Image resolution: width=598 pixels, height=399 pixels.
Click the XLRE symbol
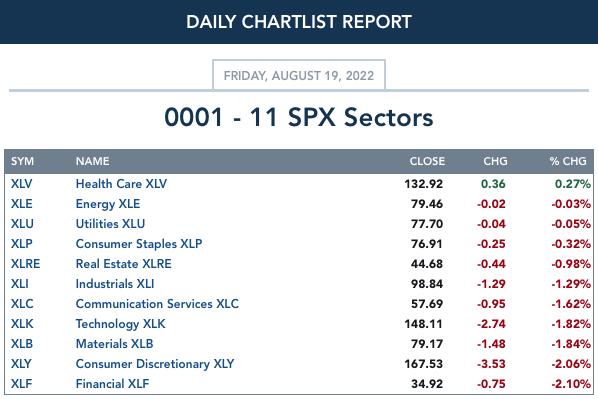(25, 264)
